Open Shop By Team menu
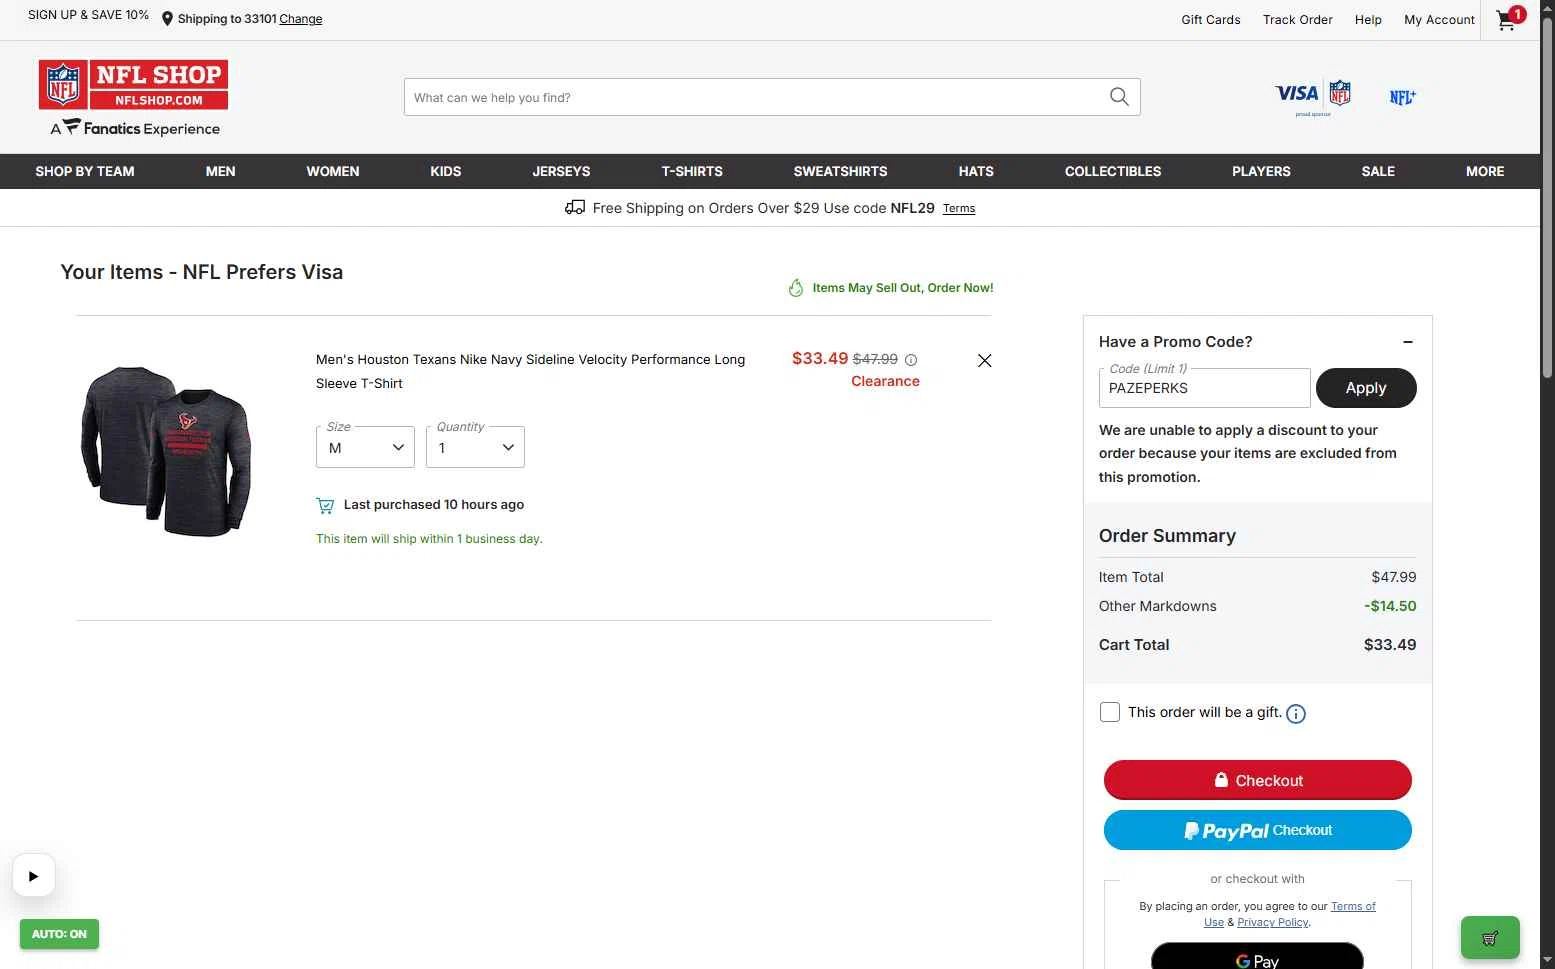The height and width of the screenshot is (969, 1555). tap(85, 171)
